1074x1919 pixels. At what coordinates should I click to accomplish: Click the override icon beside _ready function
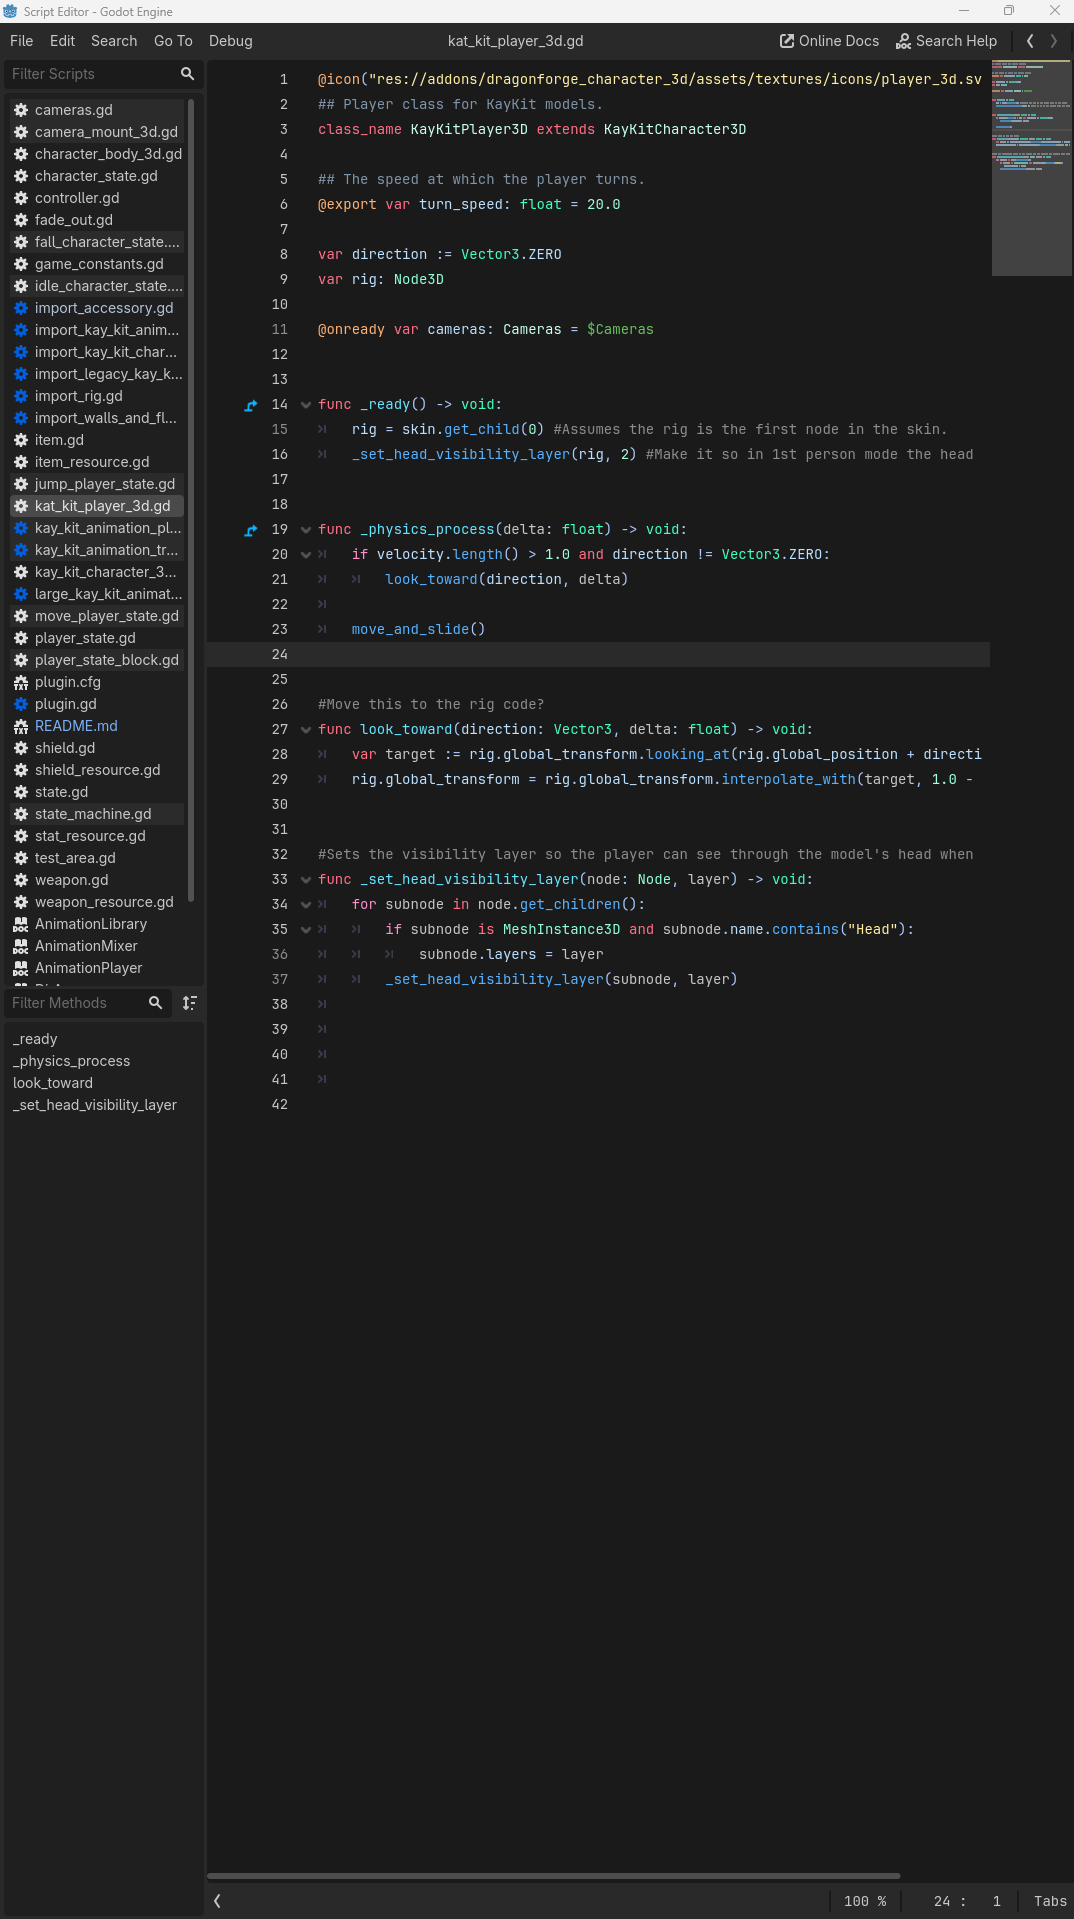251,405
